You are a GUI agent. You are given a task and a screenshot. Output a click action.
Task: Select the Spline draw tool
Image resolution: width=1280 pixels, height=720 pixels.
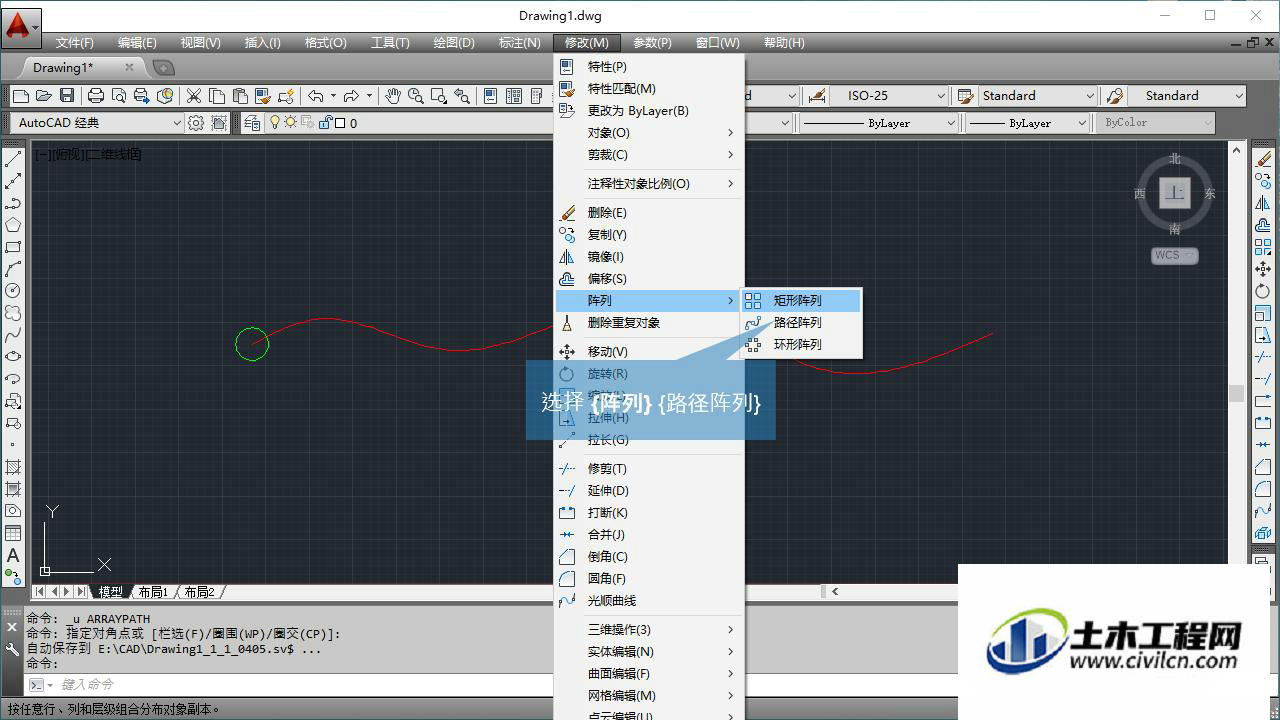[13, 335]
